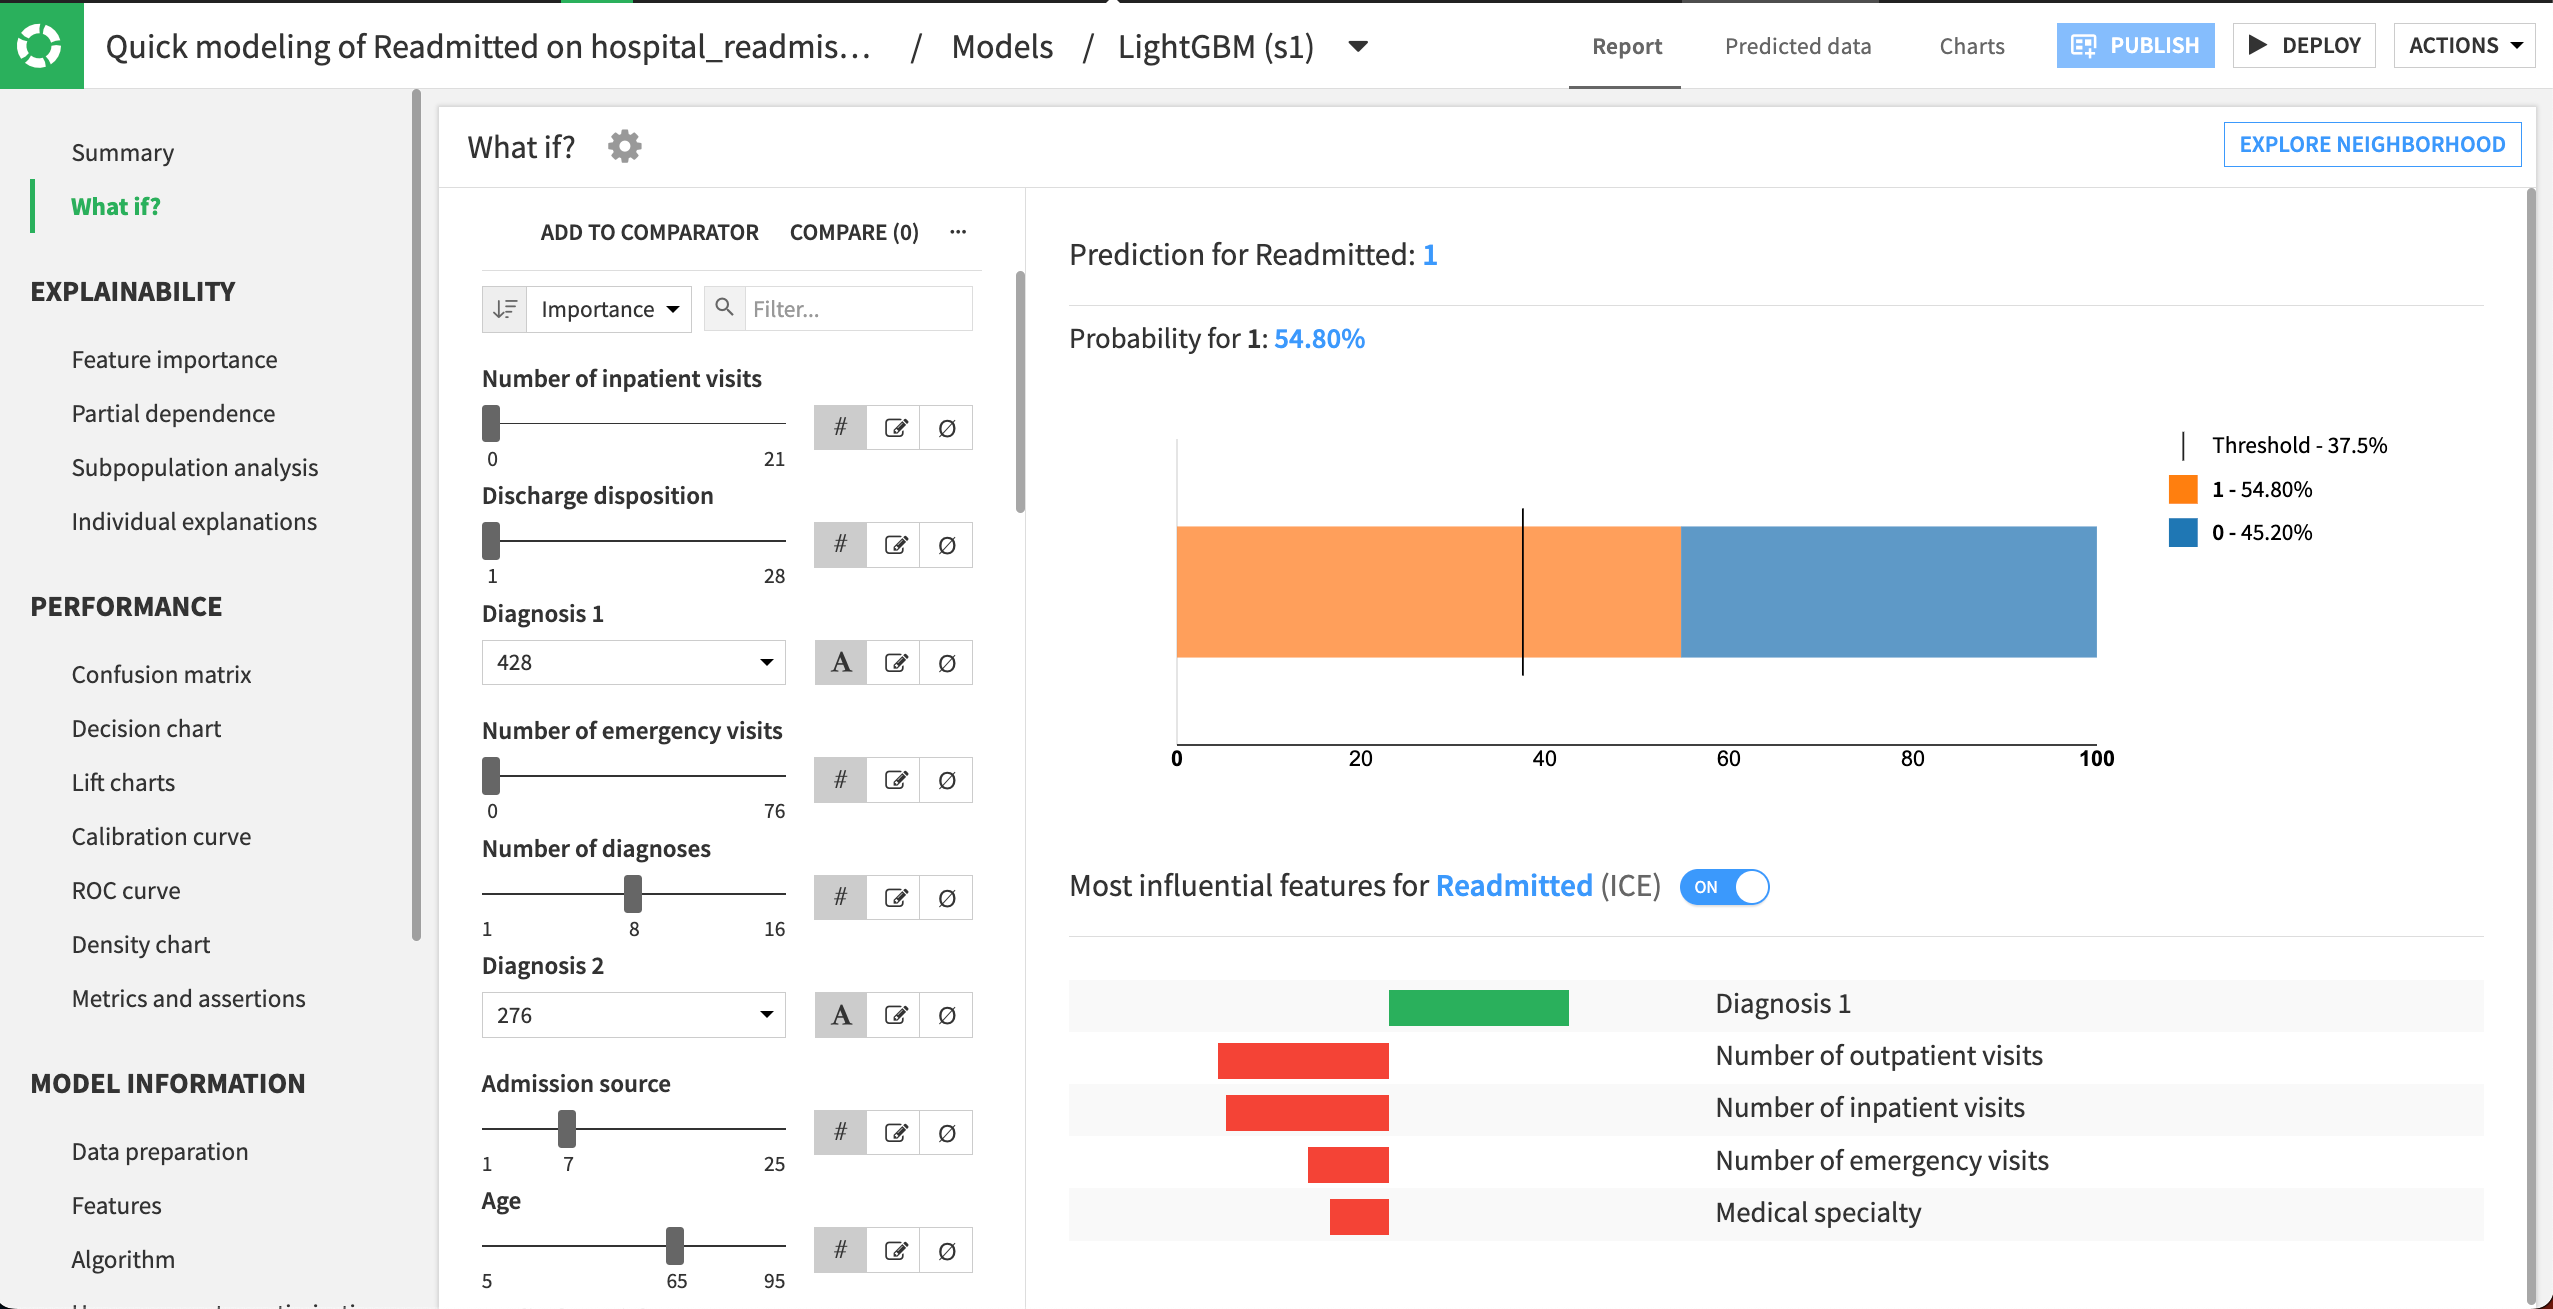Click the edit icon for Number of inpatient visits
This screenshot has height=1309, width=2553.
(895, 428)
